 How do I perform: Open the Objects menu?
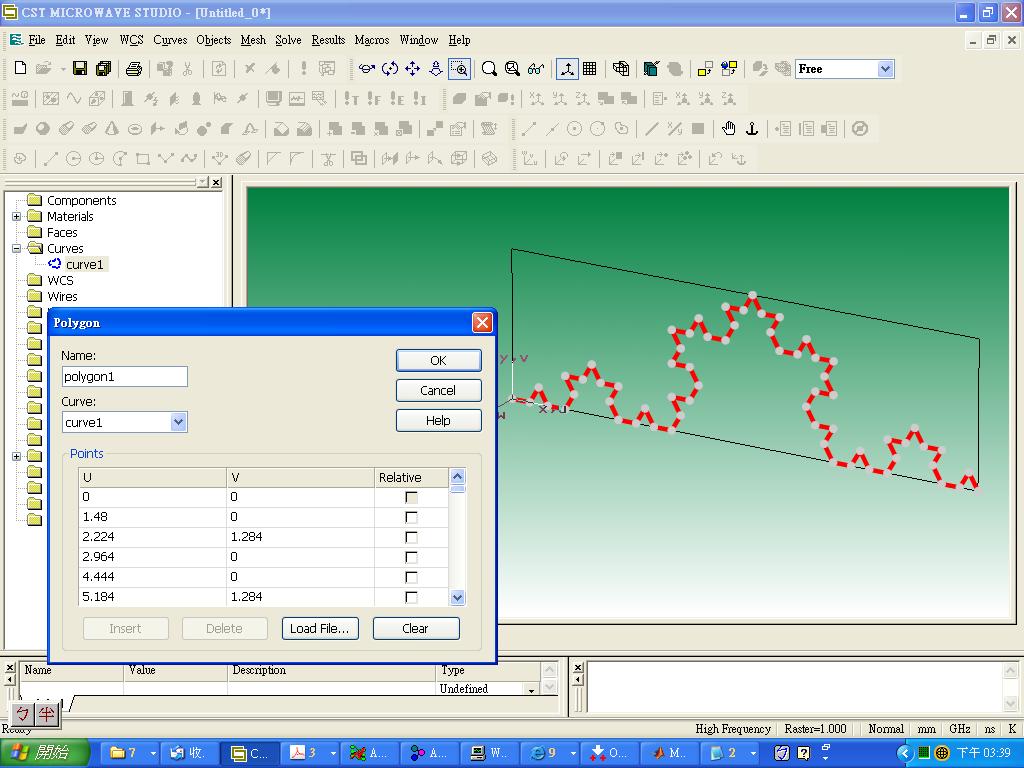[x=214, y=40]
